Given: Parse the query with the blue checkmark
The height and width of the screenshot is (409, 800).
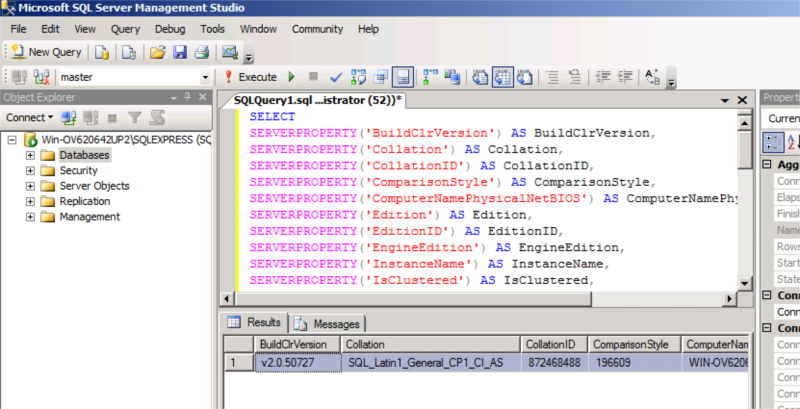Looking at the screenshot, I should pyautogui.click(x=336, y=77).
